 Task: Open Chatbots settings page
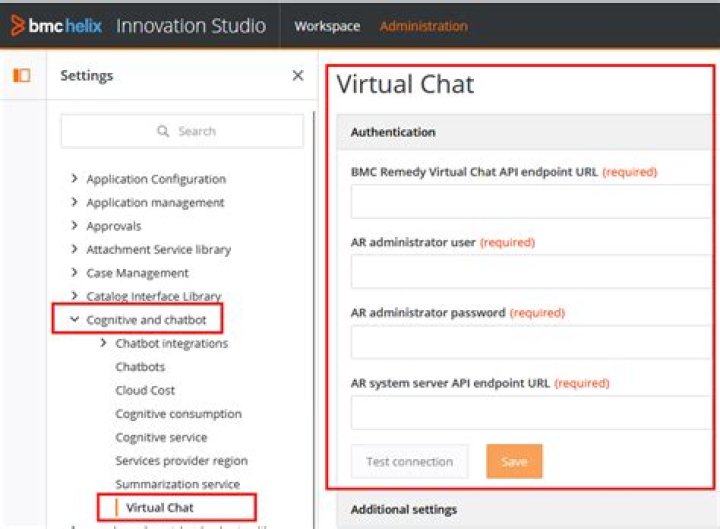(x=140, y=367)
